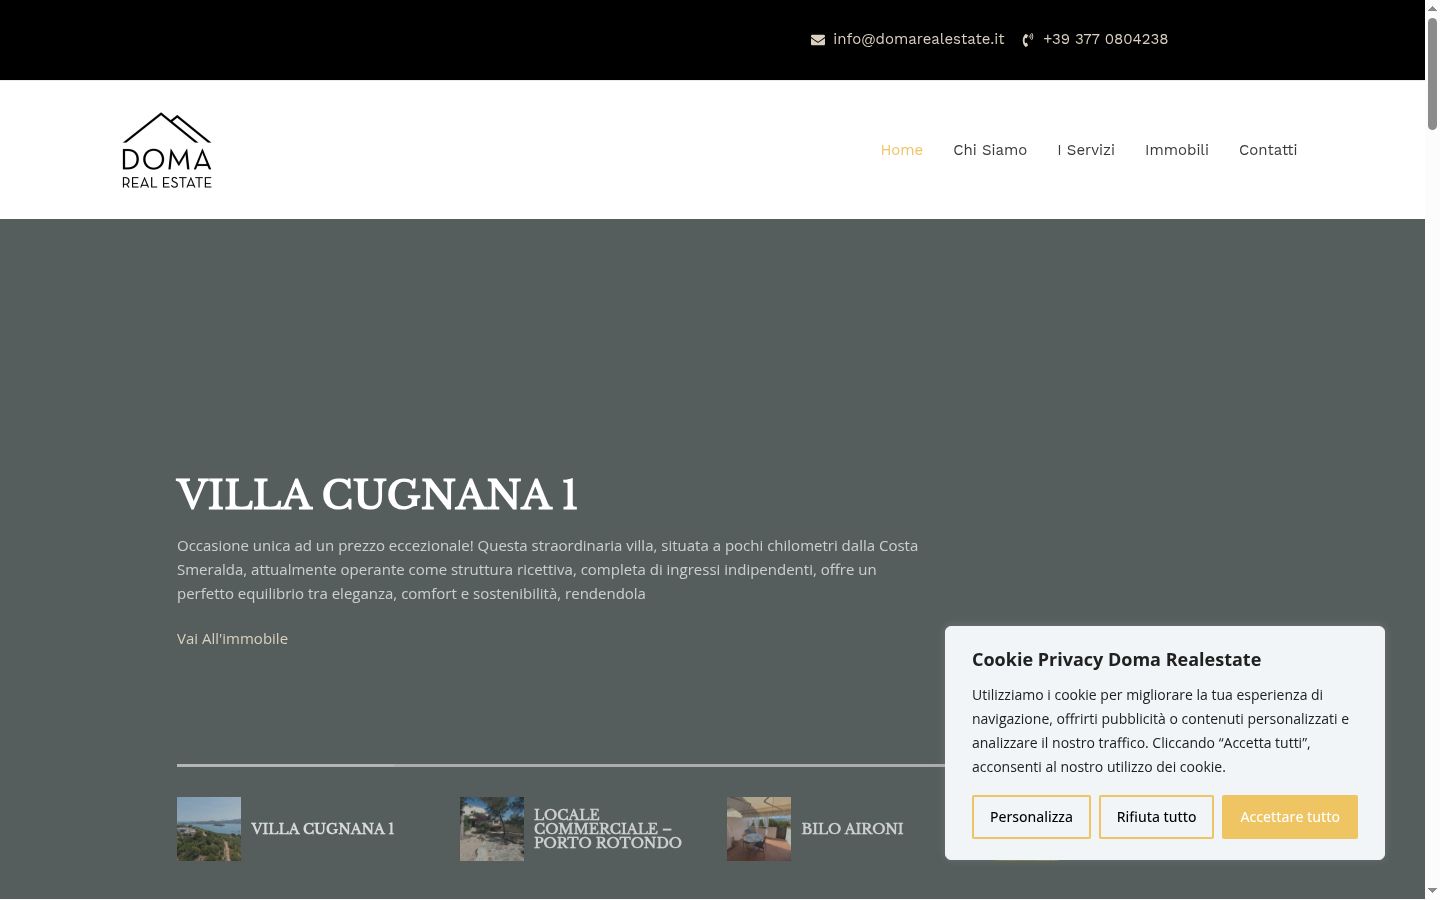Select the Bilo Aironi thumbnail image
1440x900 pixels.
coord(759,829)
